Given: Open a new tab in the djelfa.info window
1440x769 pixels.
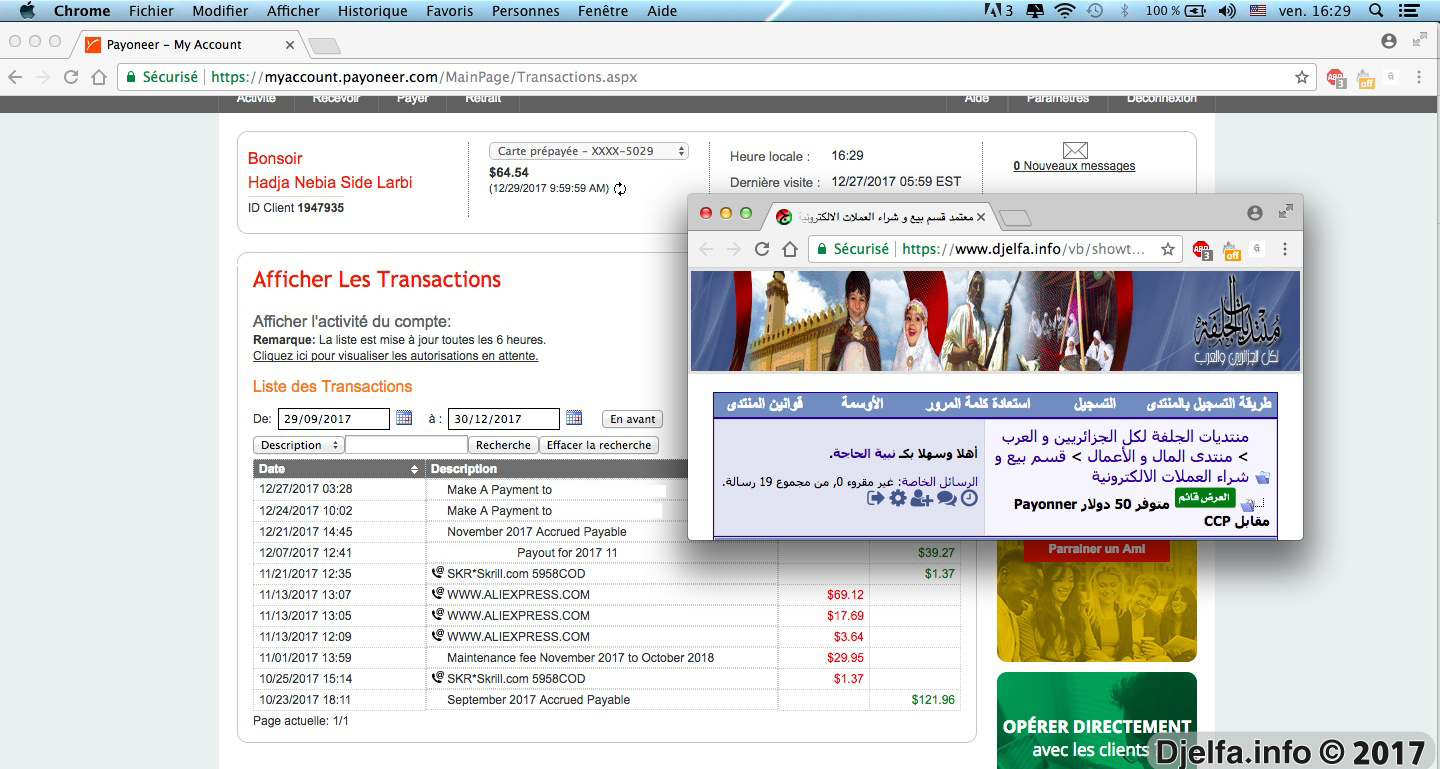Looking at the screenshot, I should [x=1014, y=217].
